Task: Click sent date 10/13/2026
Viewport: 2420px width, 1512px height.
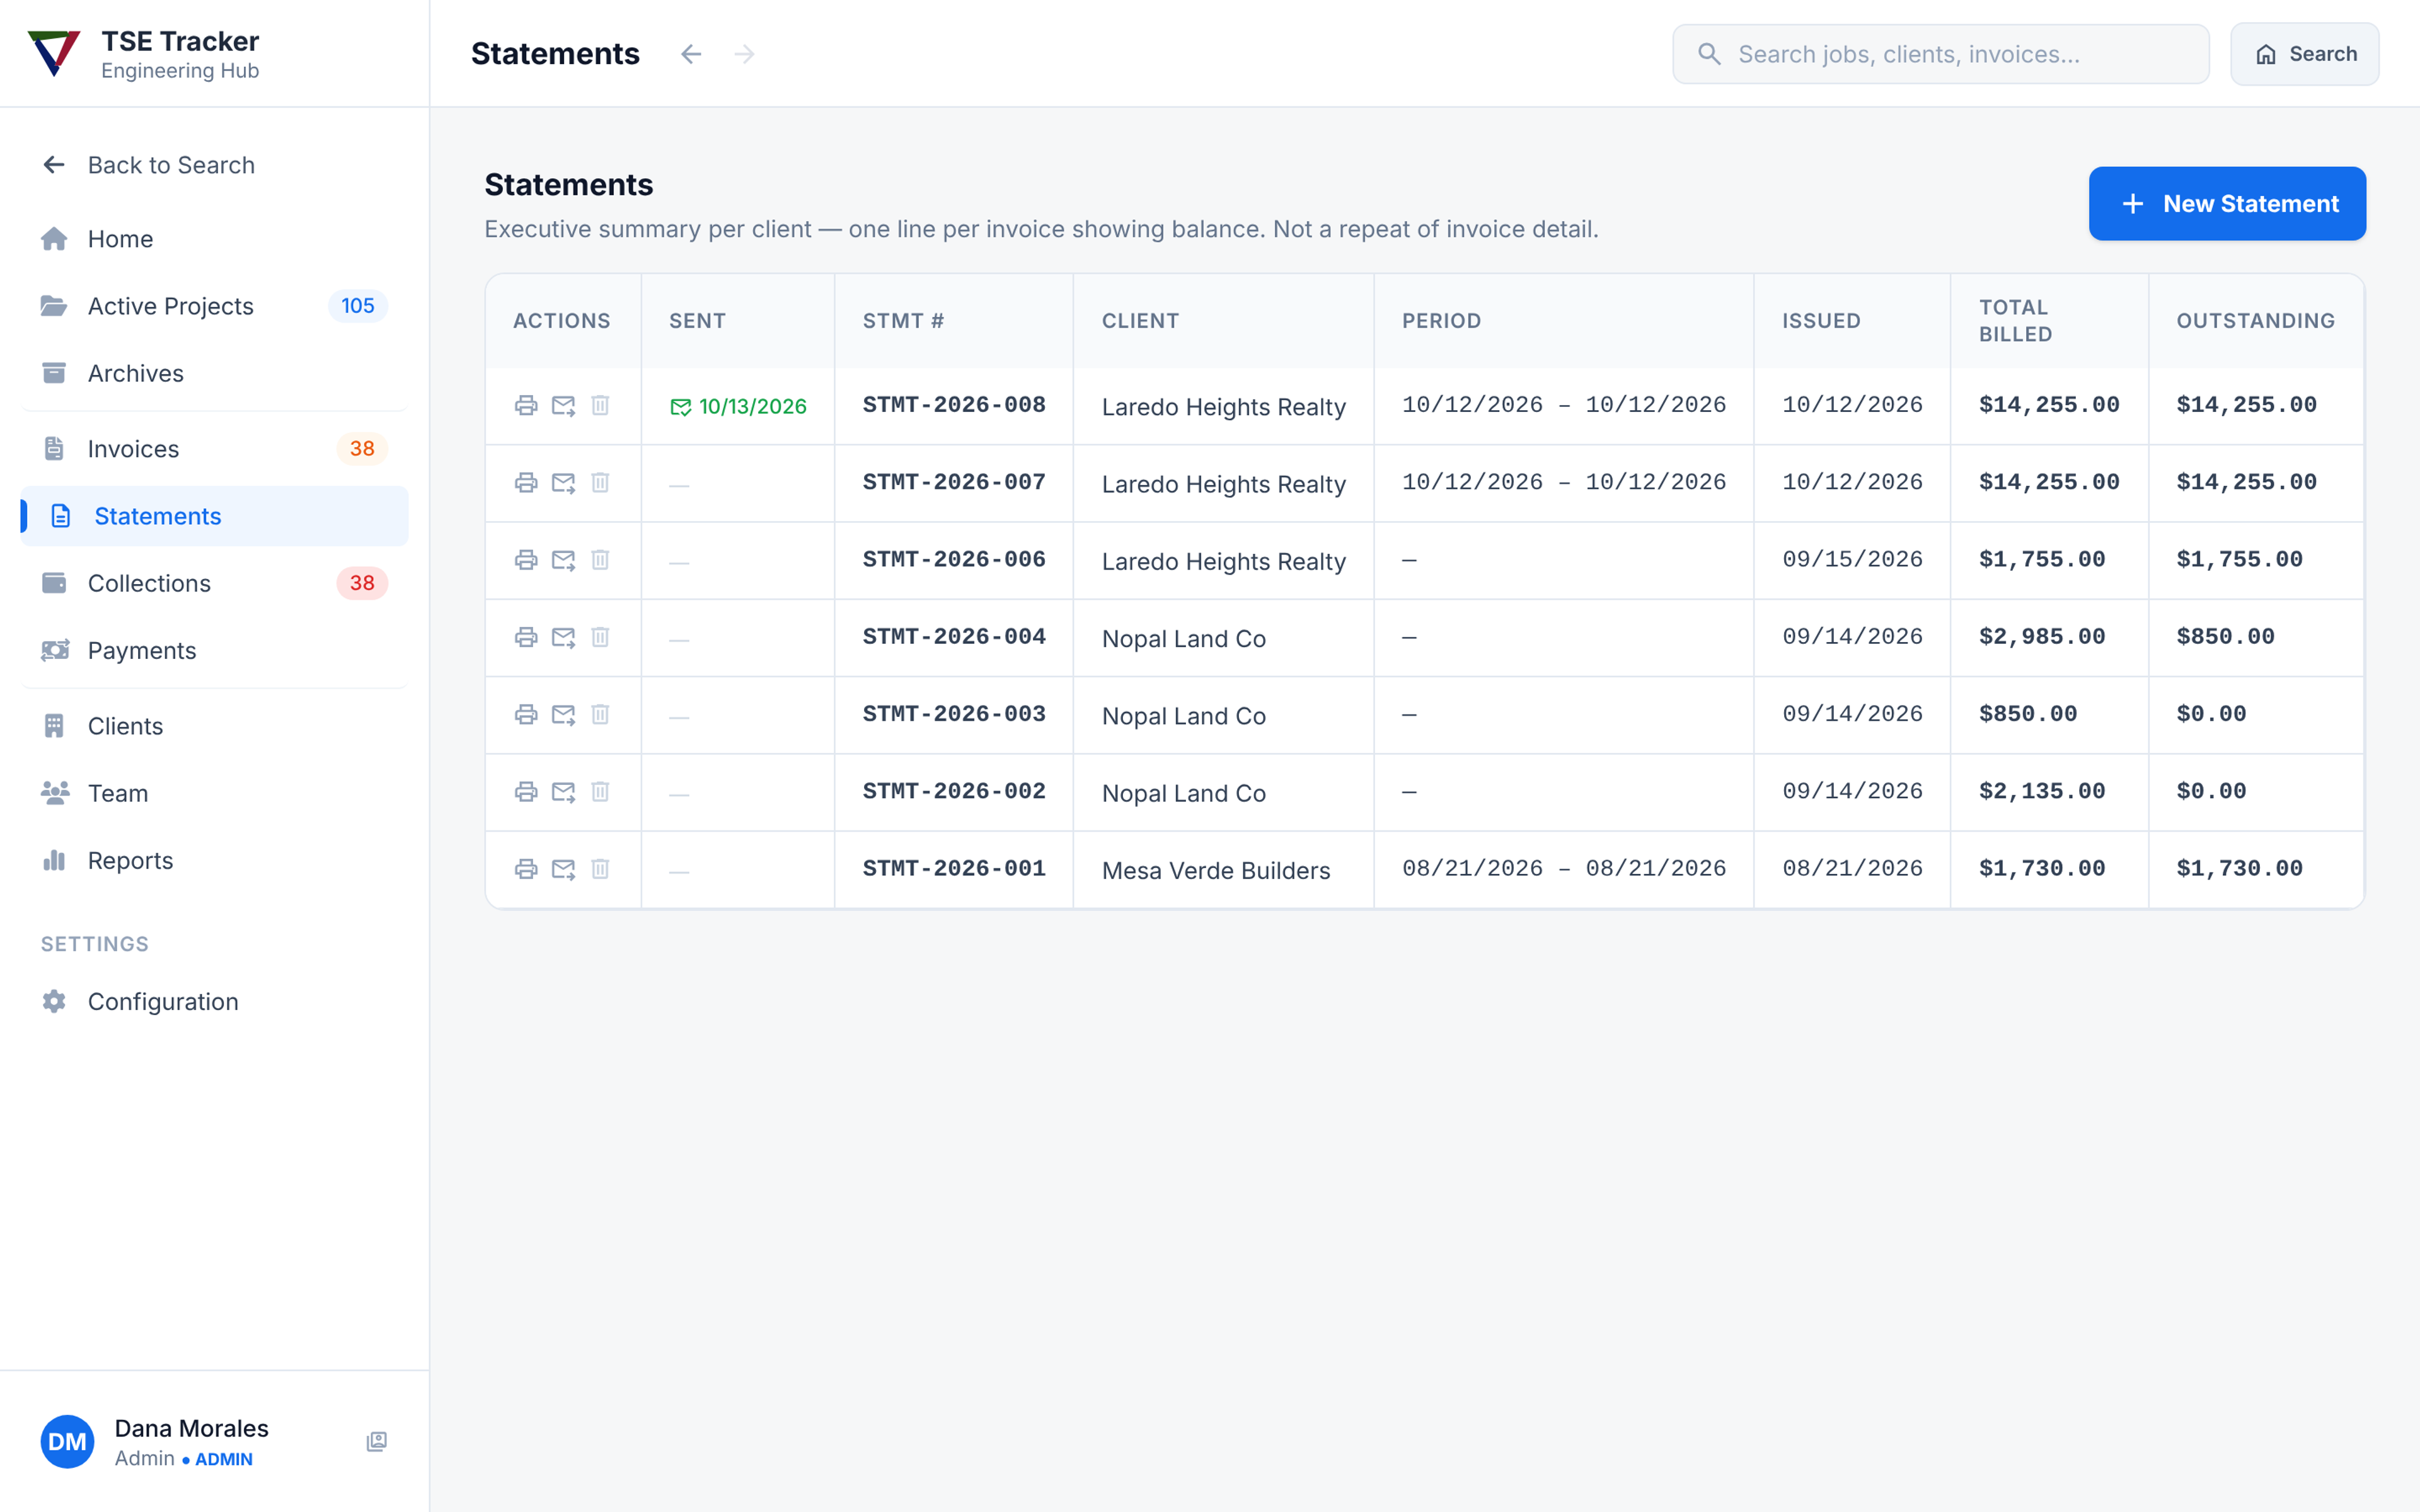Action: pos(738,406)
